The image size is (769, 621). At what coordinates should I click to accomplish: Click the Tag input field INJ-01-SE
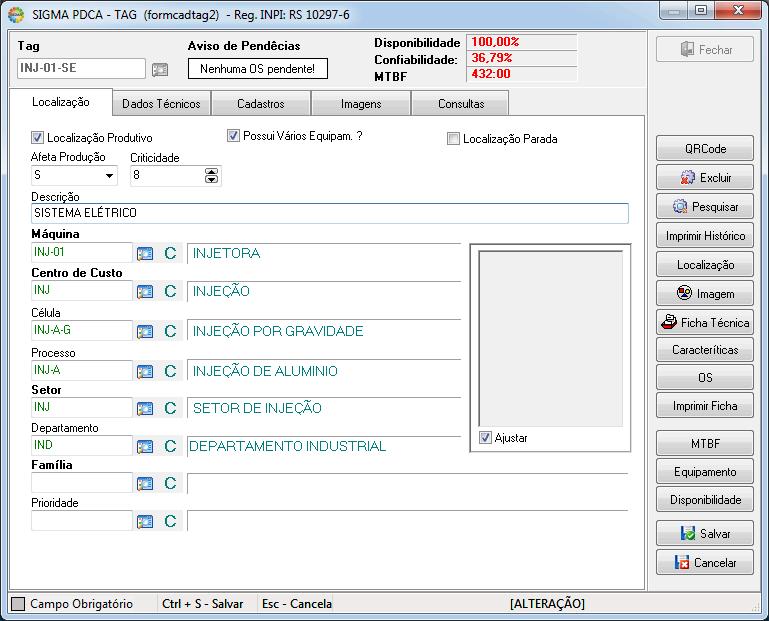[81, 68]
